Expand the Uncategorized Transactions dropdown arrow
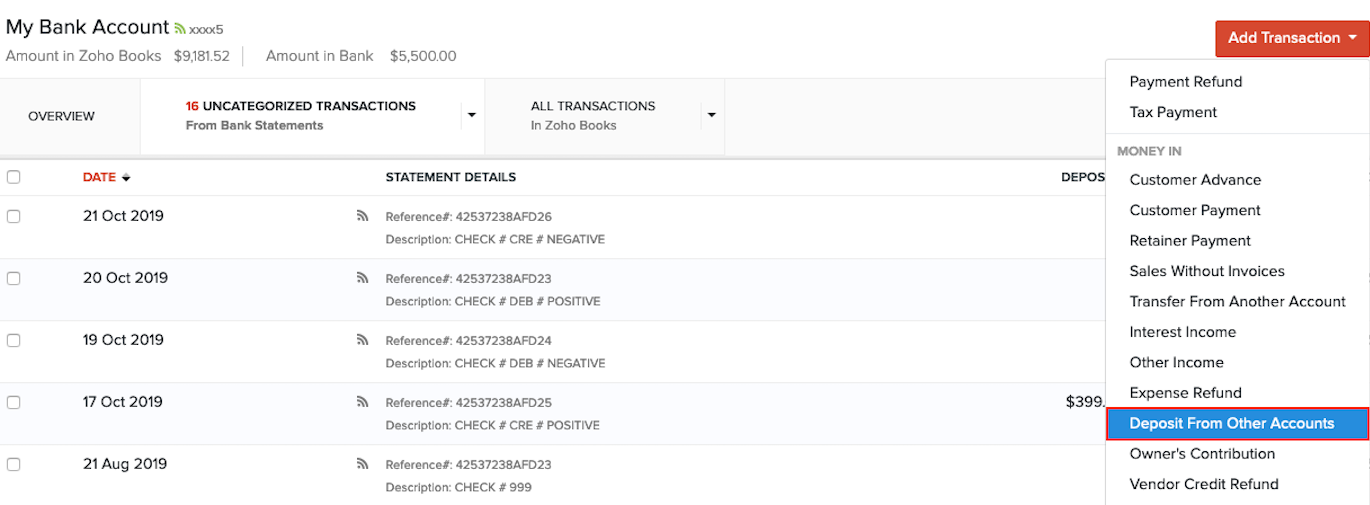Screen dimensions: 1370x505 coord(471,115)
